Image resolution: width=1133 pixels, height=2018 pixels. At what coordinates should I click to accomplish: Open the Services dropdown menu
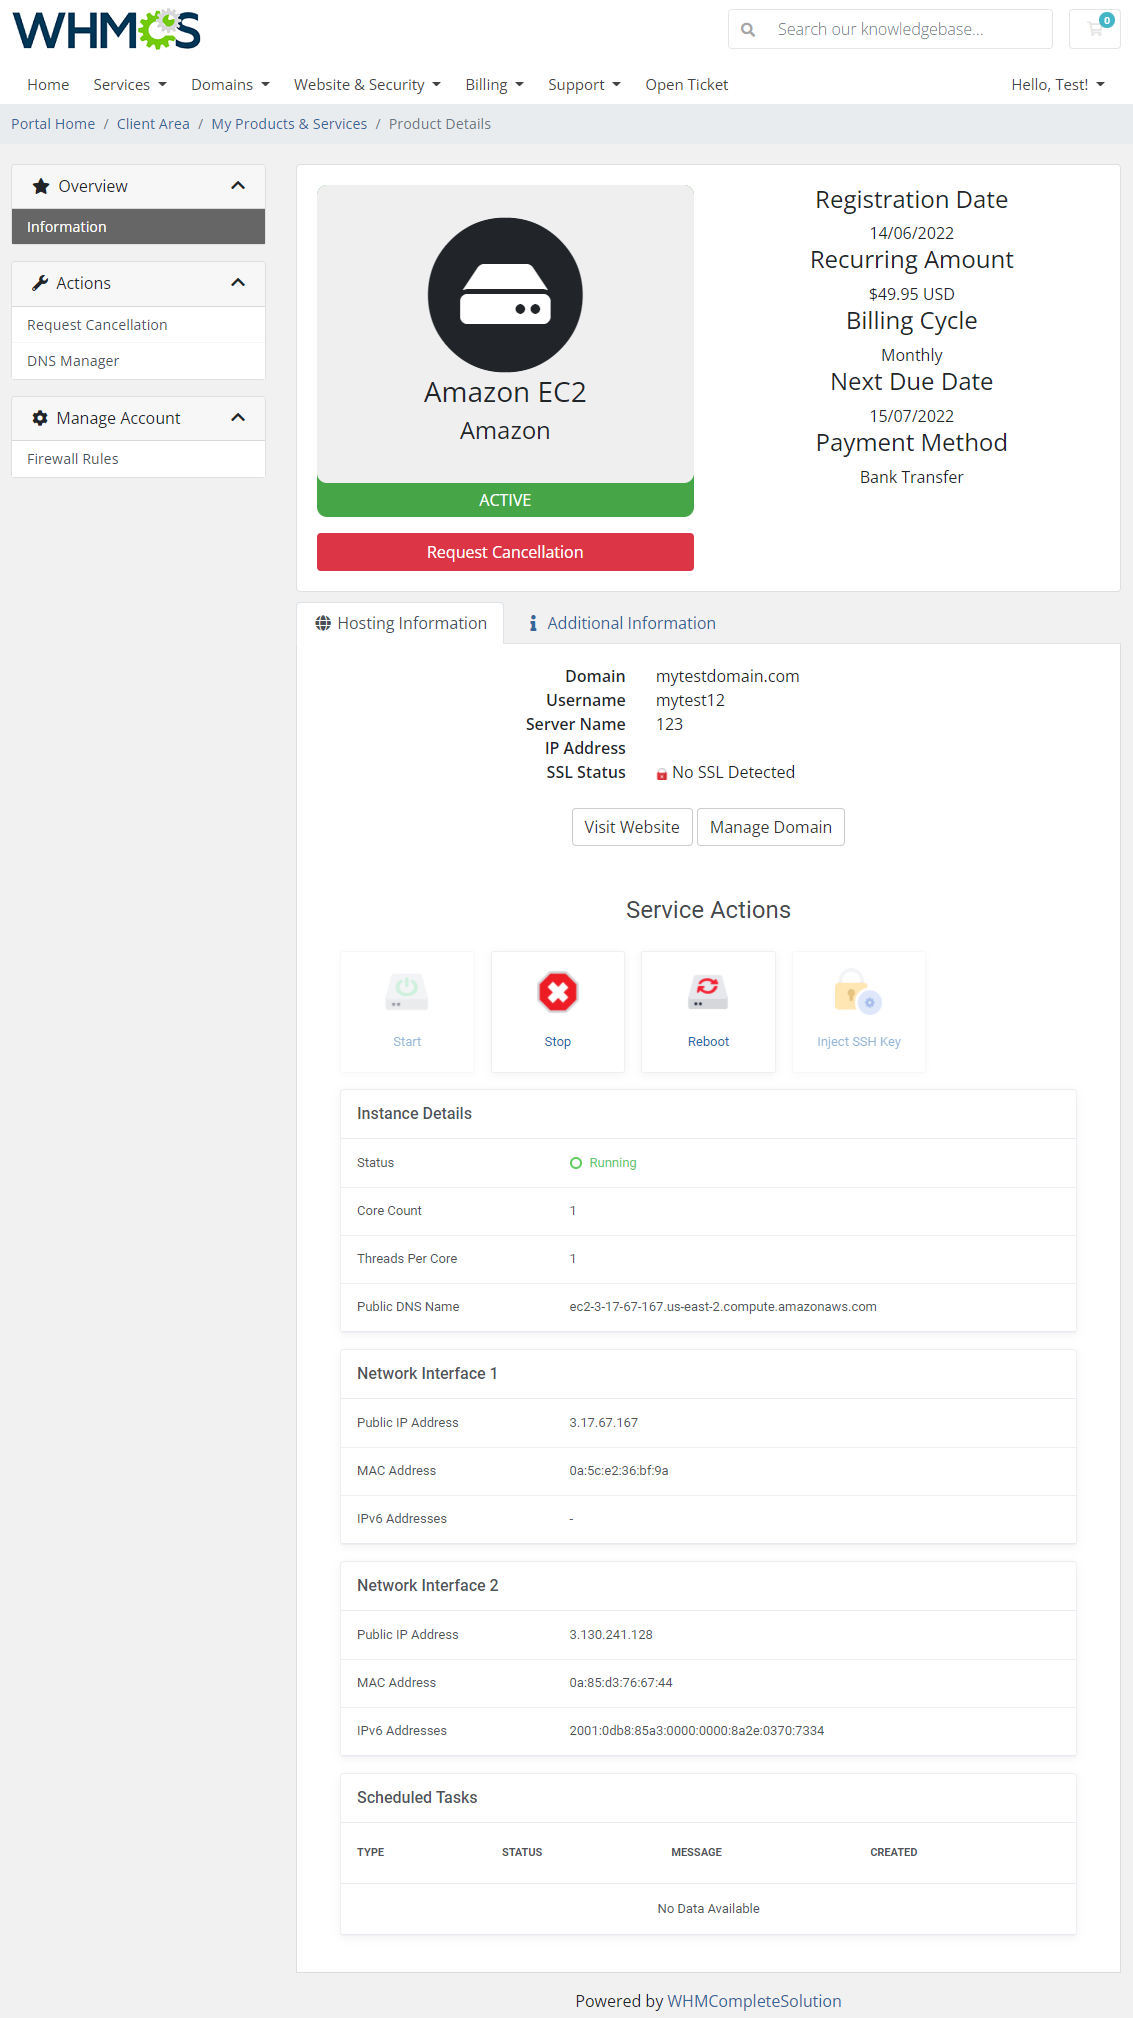pos(130,85)
